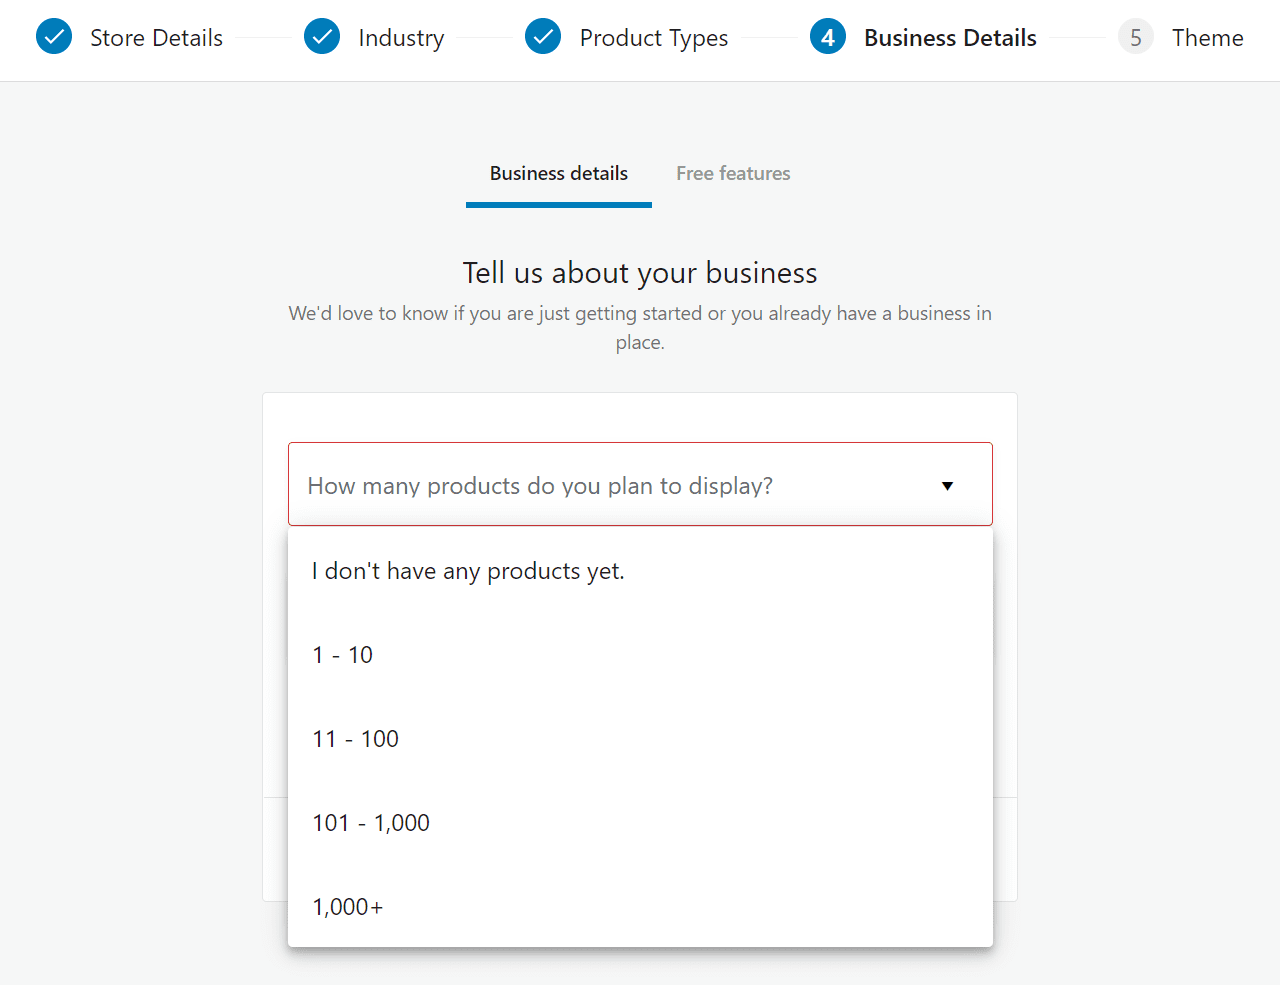Click the Product Types step label
The width and height of the screenshot is (1280, 985).
pos(654,37)
